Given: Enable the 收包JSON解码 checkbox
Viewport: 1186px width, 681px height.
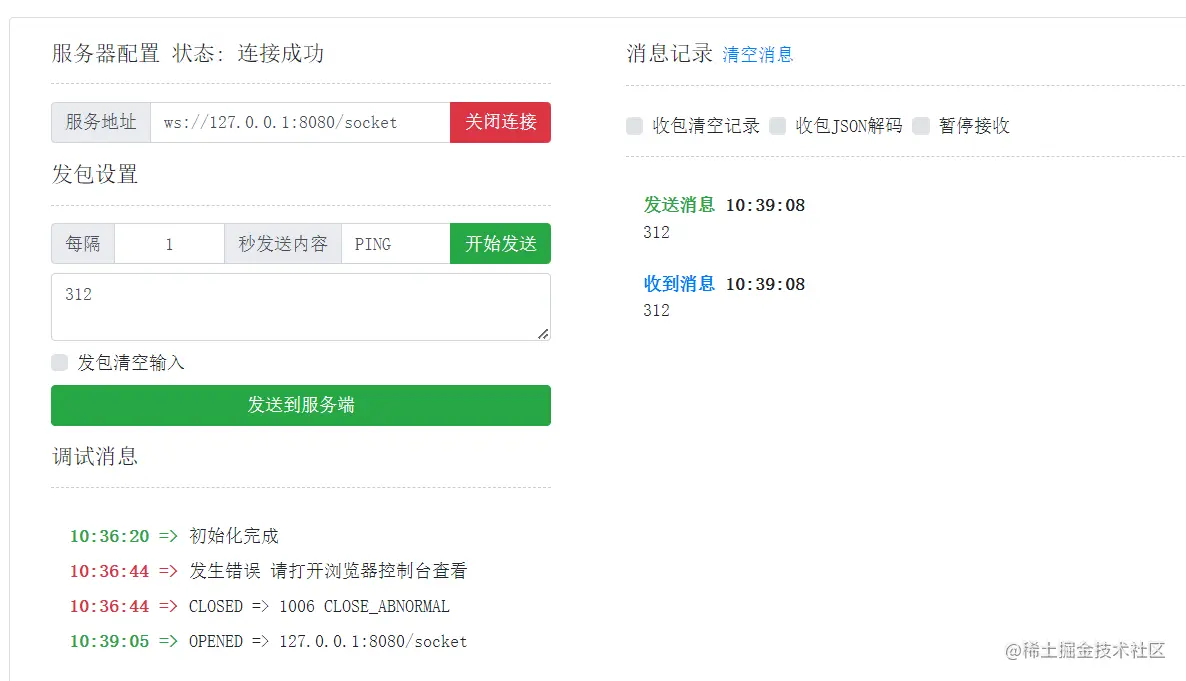Looking at the screenshot, I should (778, 126).
